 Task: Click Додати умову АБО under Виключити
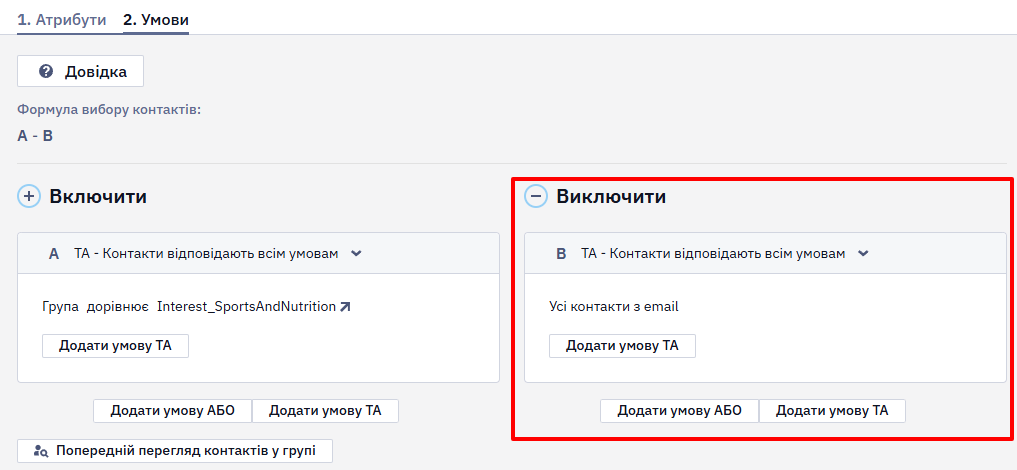pyautogui.click(x=679, y=411)
